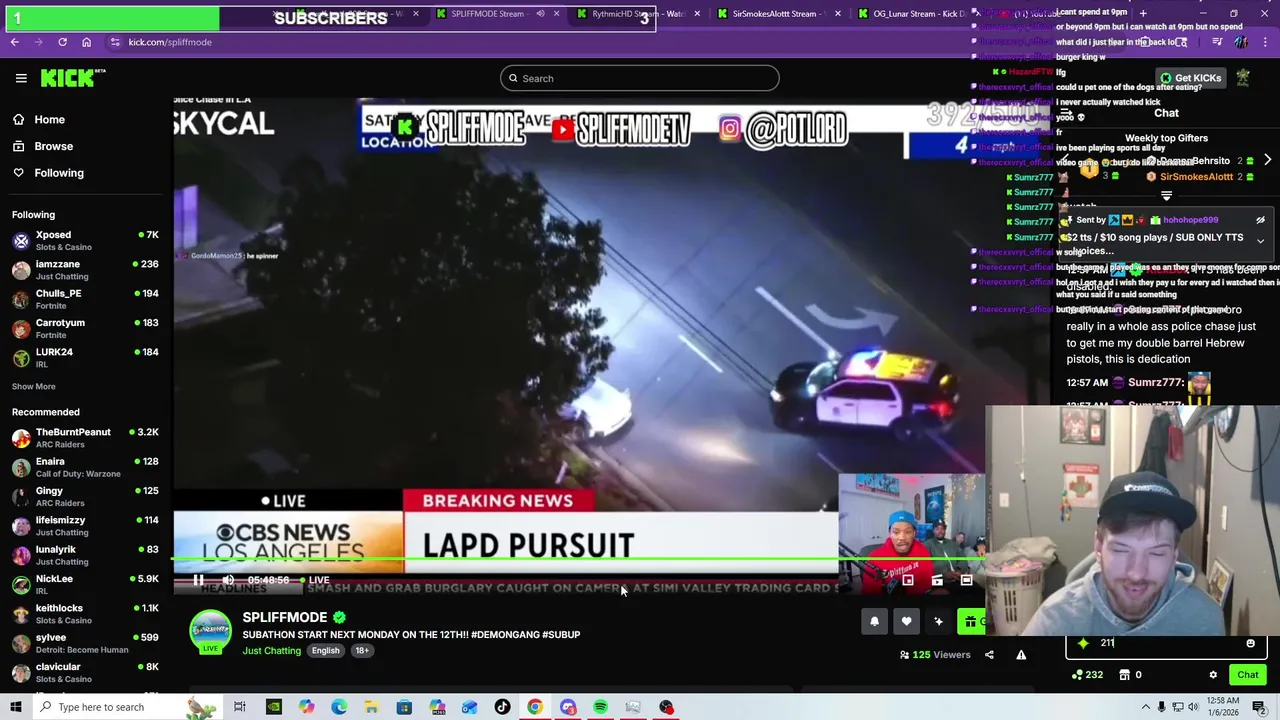Open the chat shop icon
Viewport: 1280px width, 720px height.
coord(1131,675)
